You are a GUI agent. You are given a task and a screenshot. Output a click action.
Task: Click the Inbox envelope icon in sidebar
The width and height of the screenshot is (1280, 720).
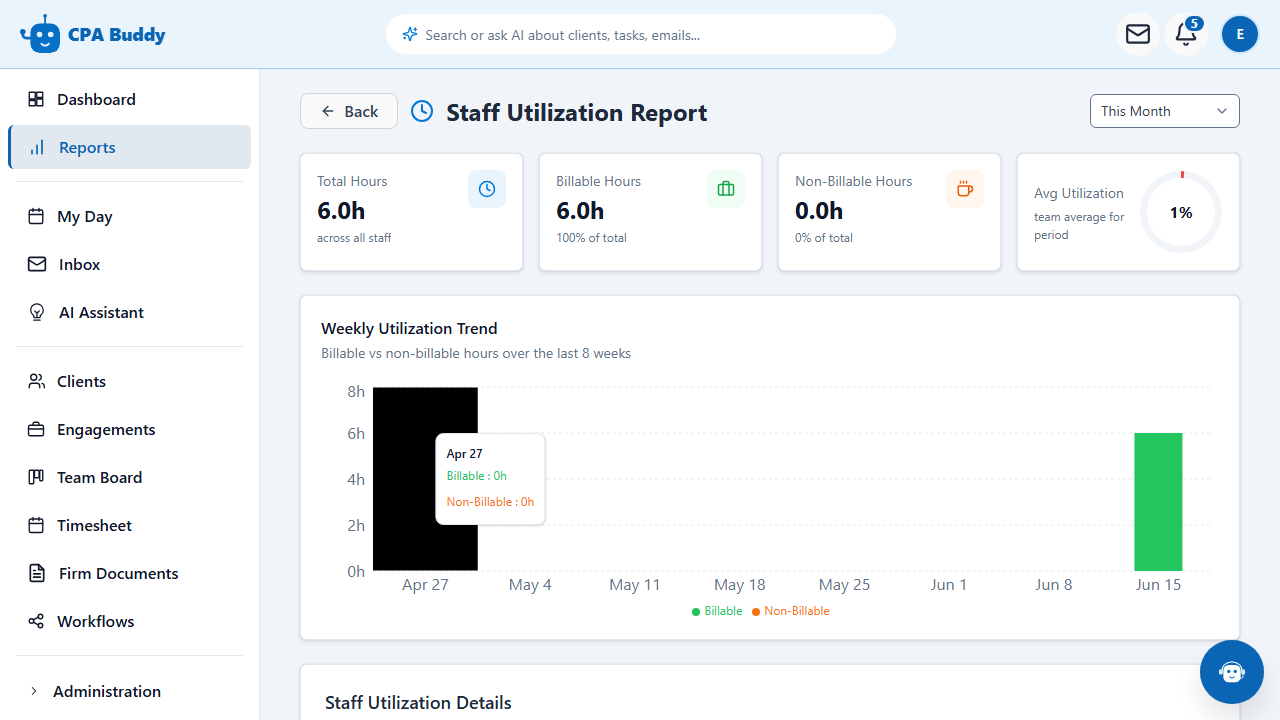(37, 264)
